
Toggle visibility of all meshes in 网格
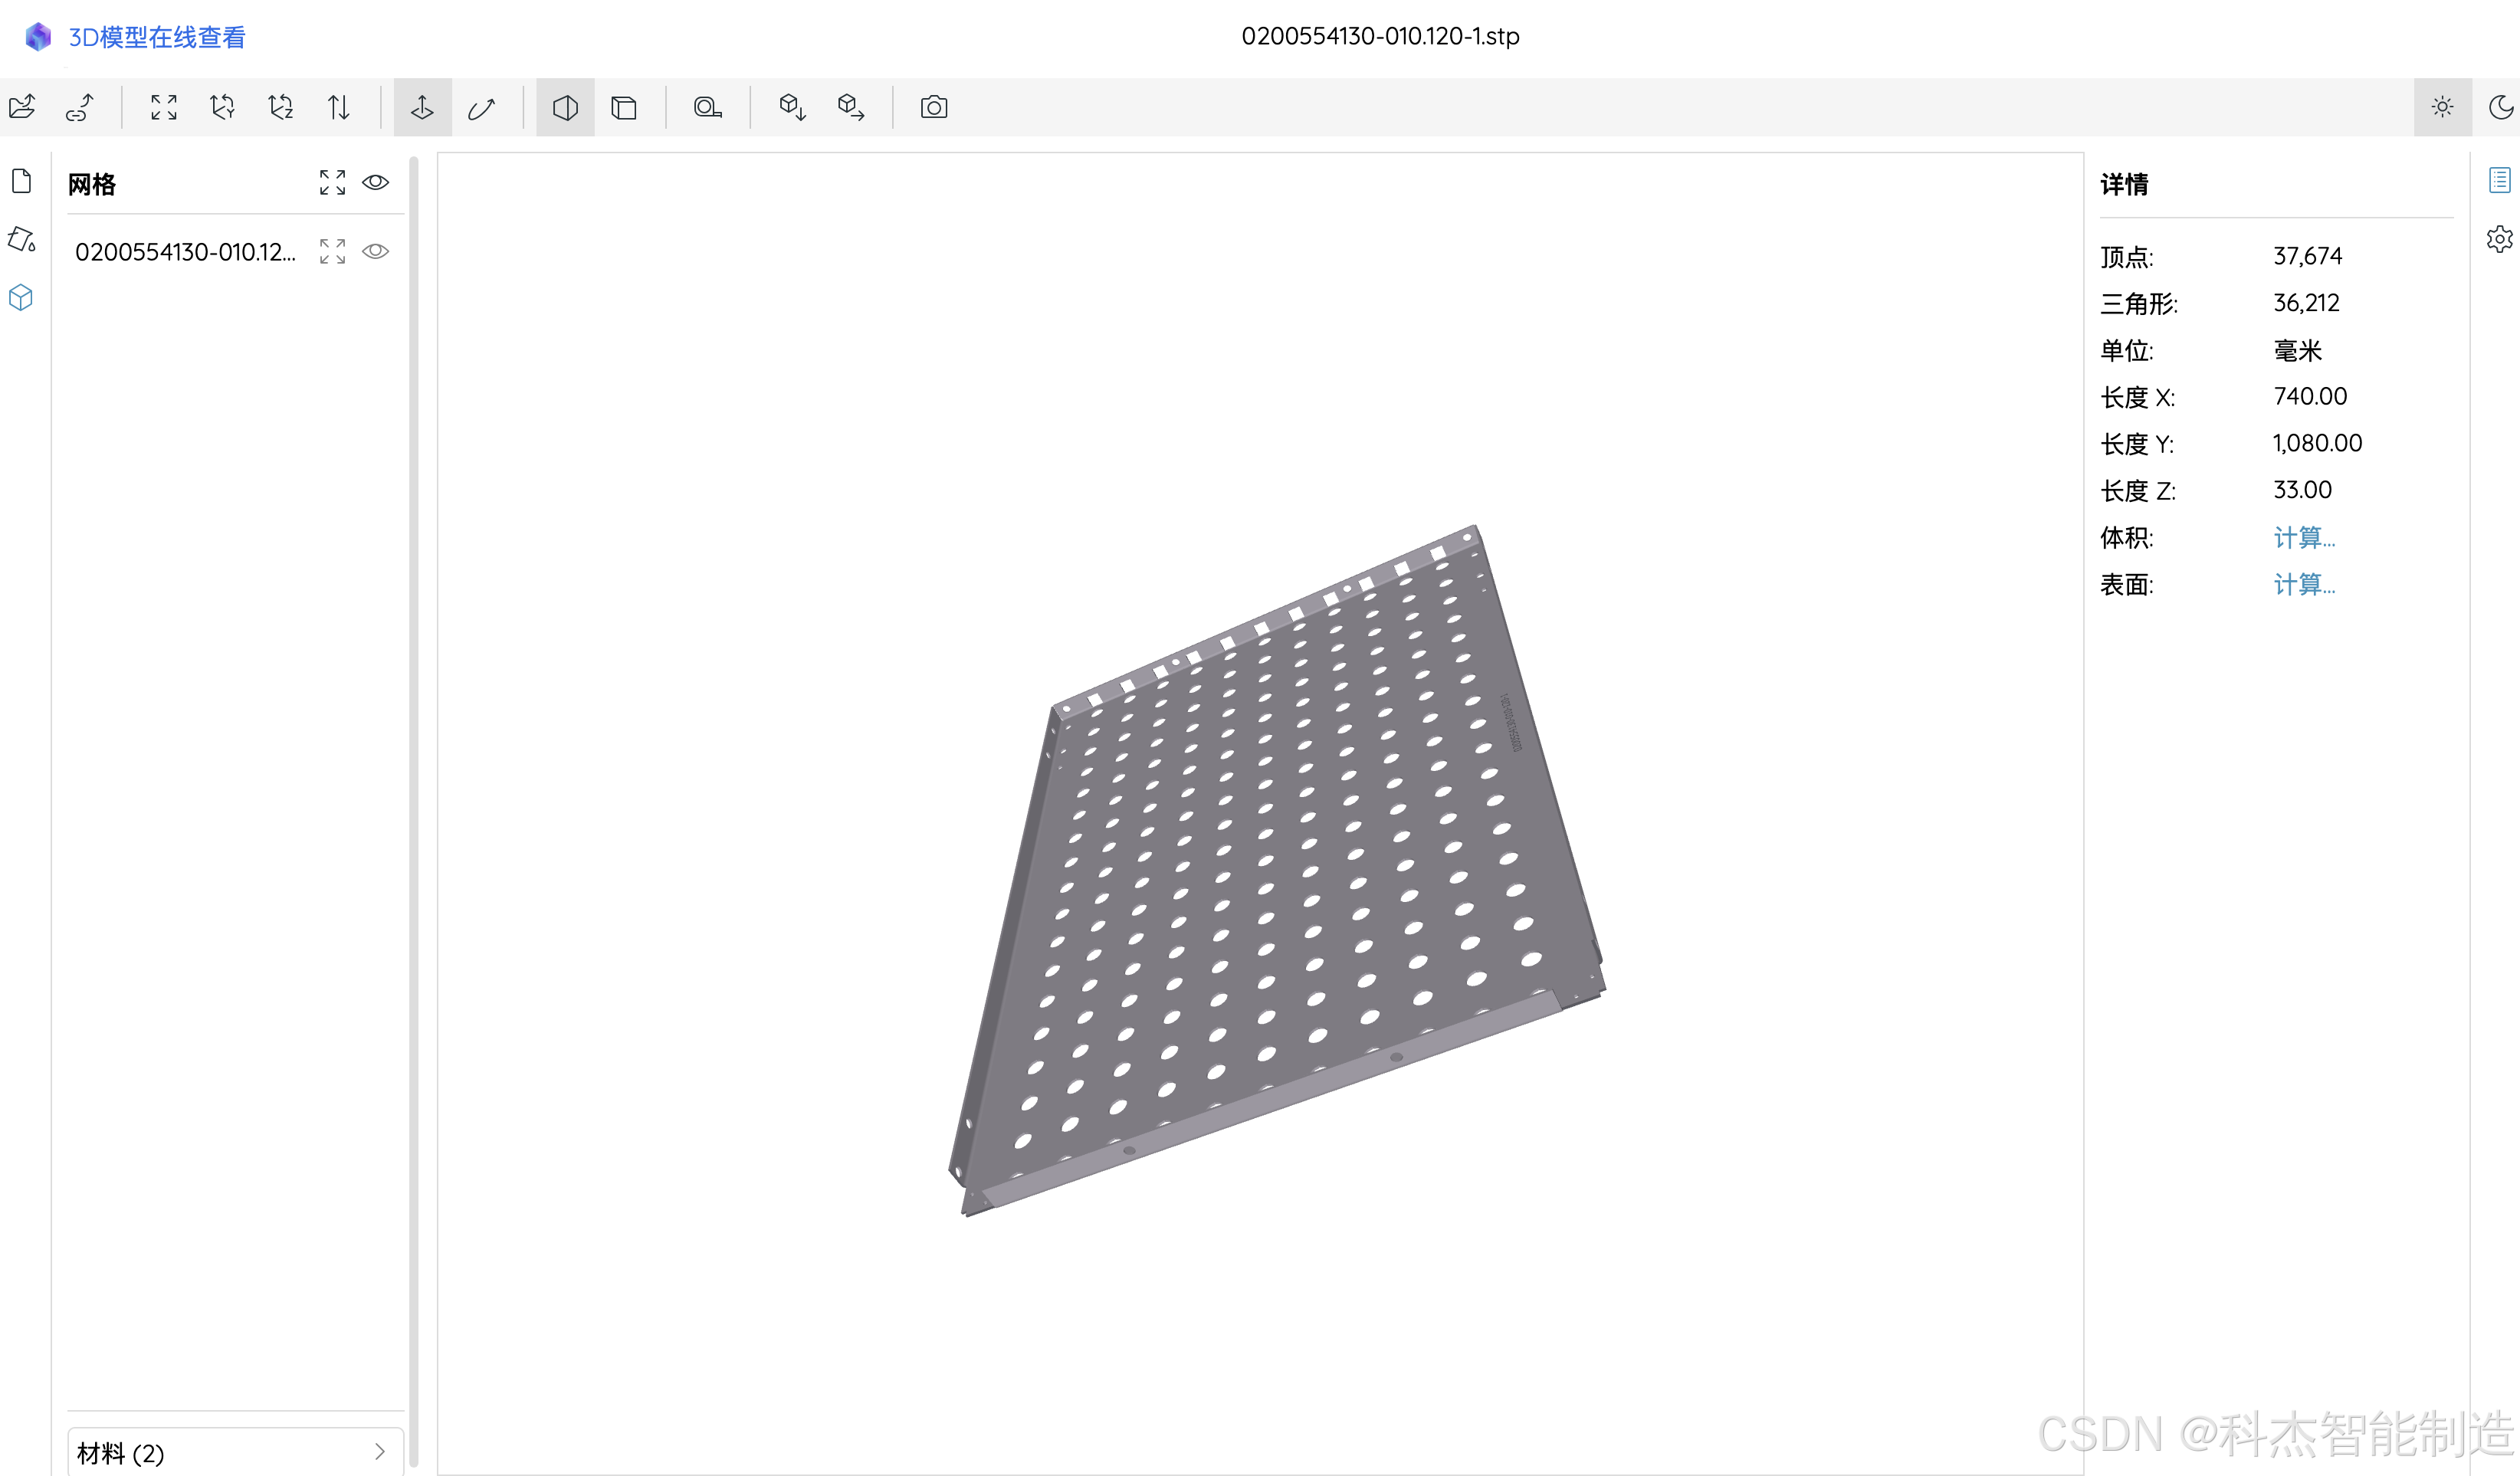(376, 182)
